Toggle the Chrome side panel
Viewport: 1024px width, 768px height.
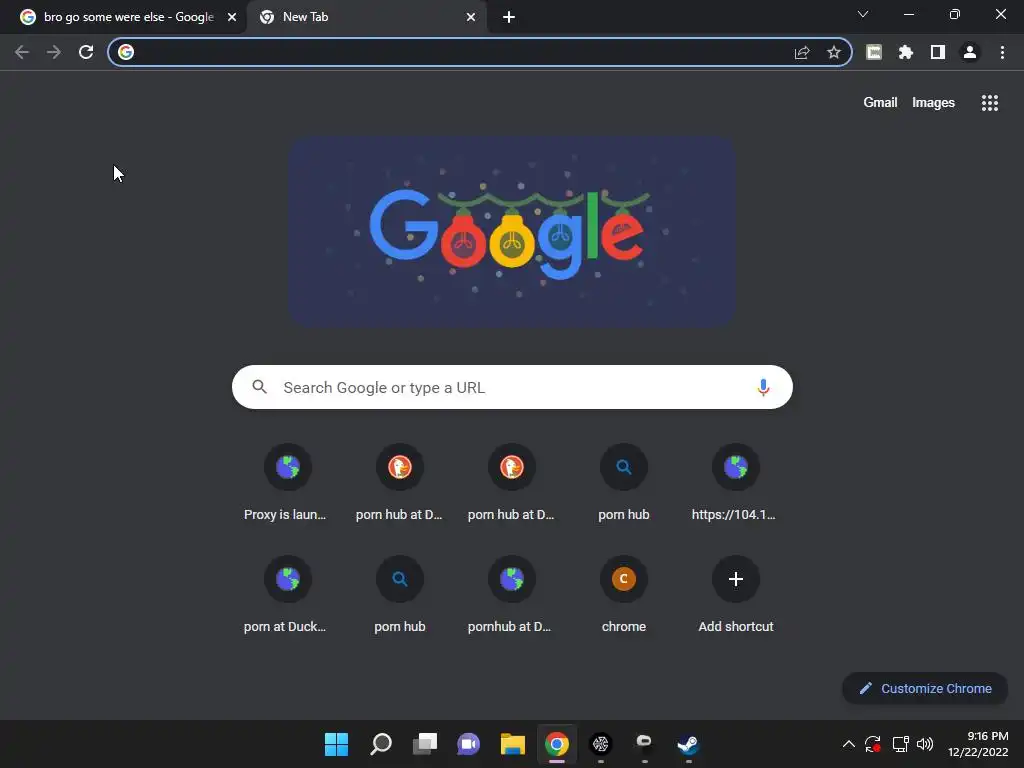938,52
